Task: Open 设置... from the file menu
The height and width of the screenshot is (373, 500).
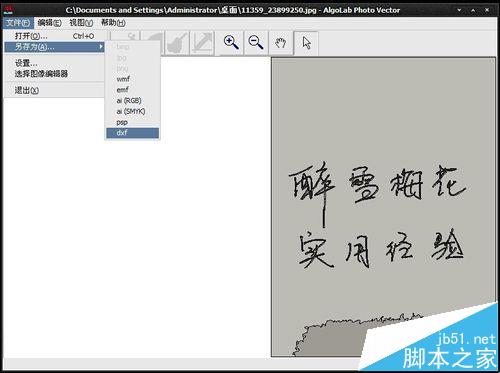Action: point(54,63)
